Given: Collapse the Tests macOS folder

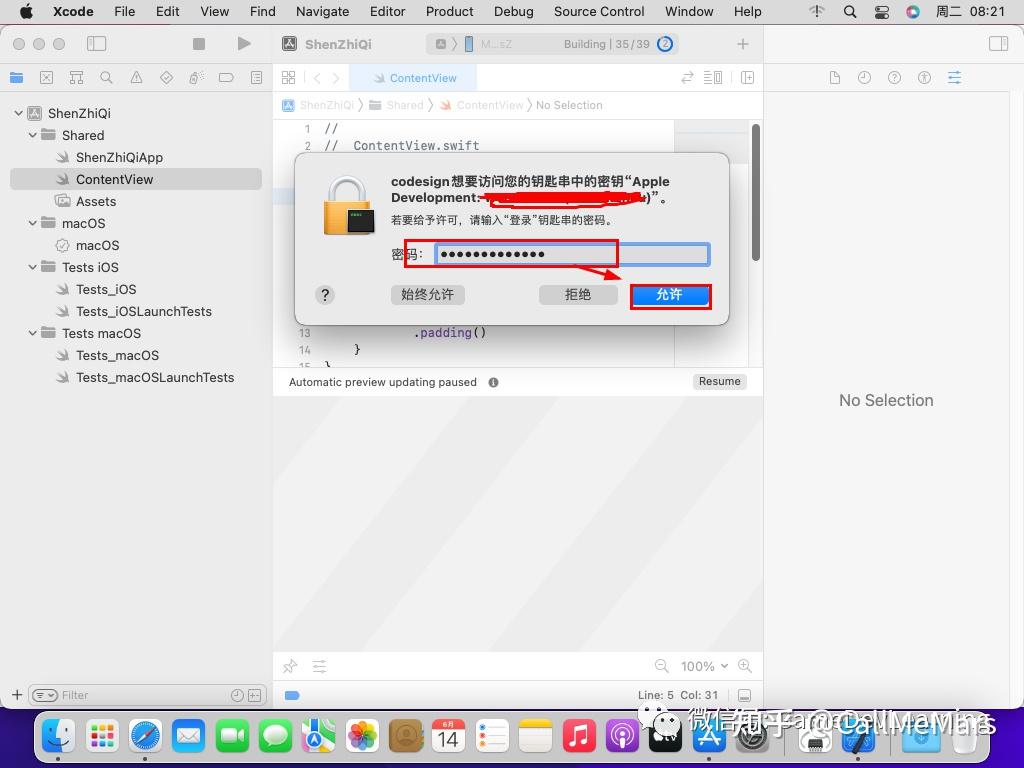Looking at the screenshot, I should (x=33, y=333).
